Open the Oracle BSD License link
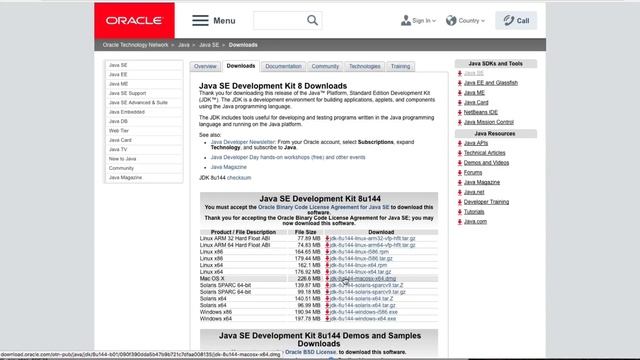 310,352
